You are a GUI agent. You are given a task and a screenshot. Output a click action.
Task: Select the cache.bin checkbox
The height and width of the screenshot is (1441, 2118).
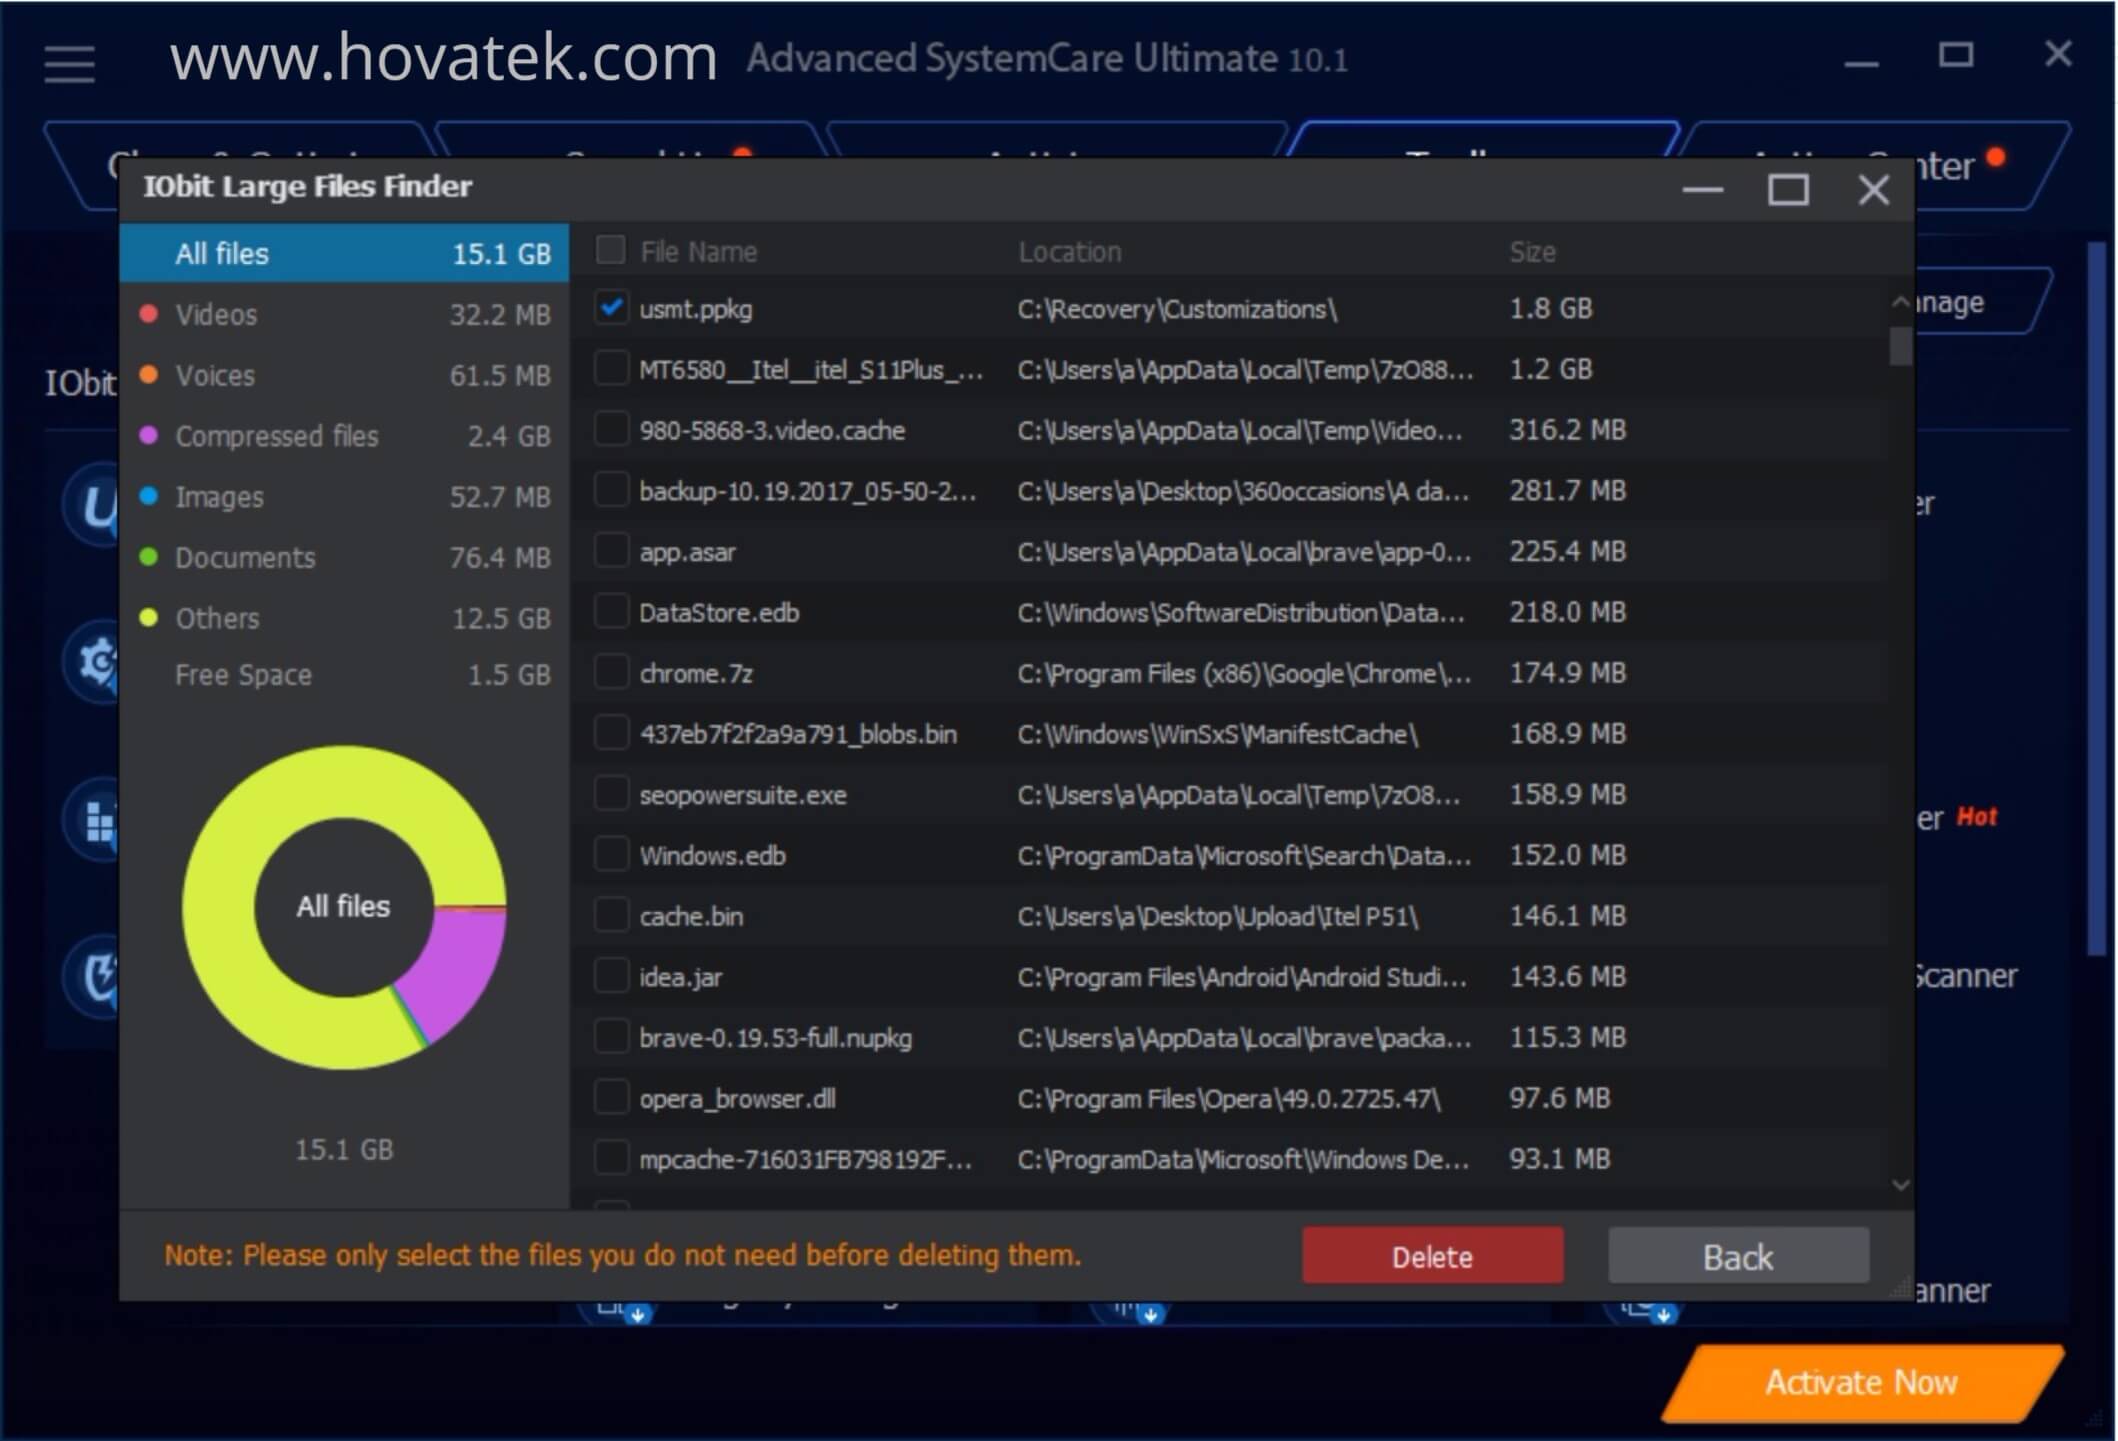(610, 915)
